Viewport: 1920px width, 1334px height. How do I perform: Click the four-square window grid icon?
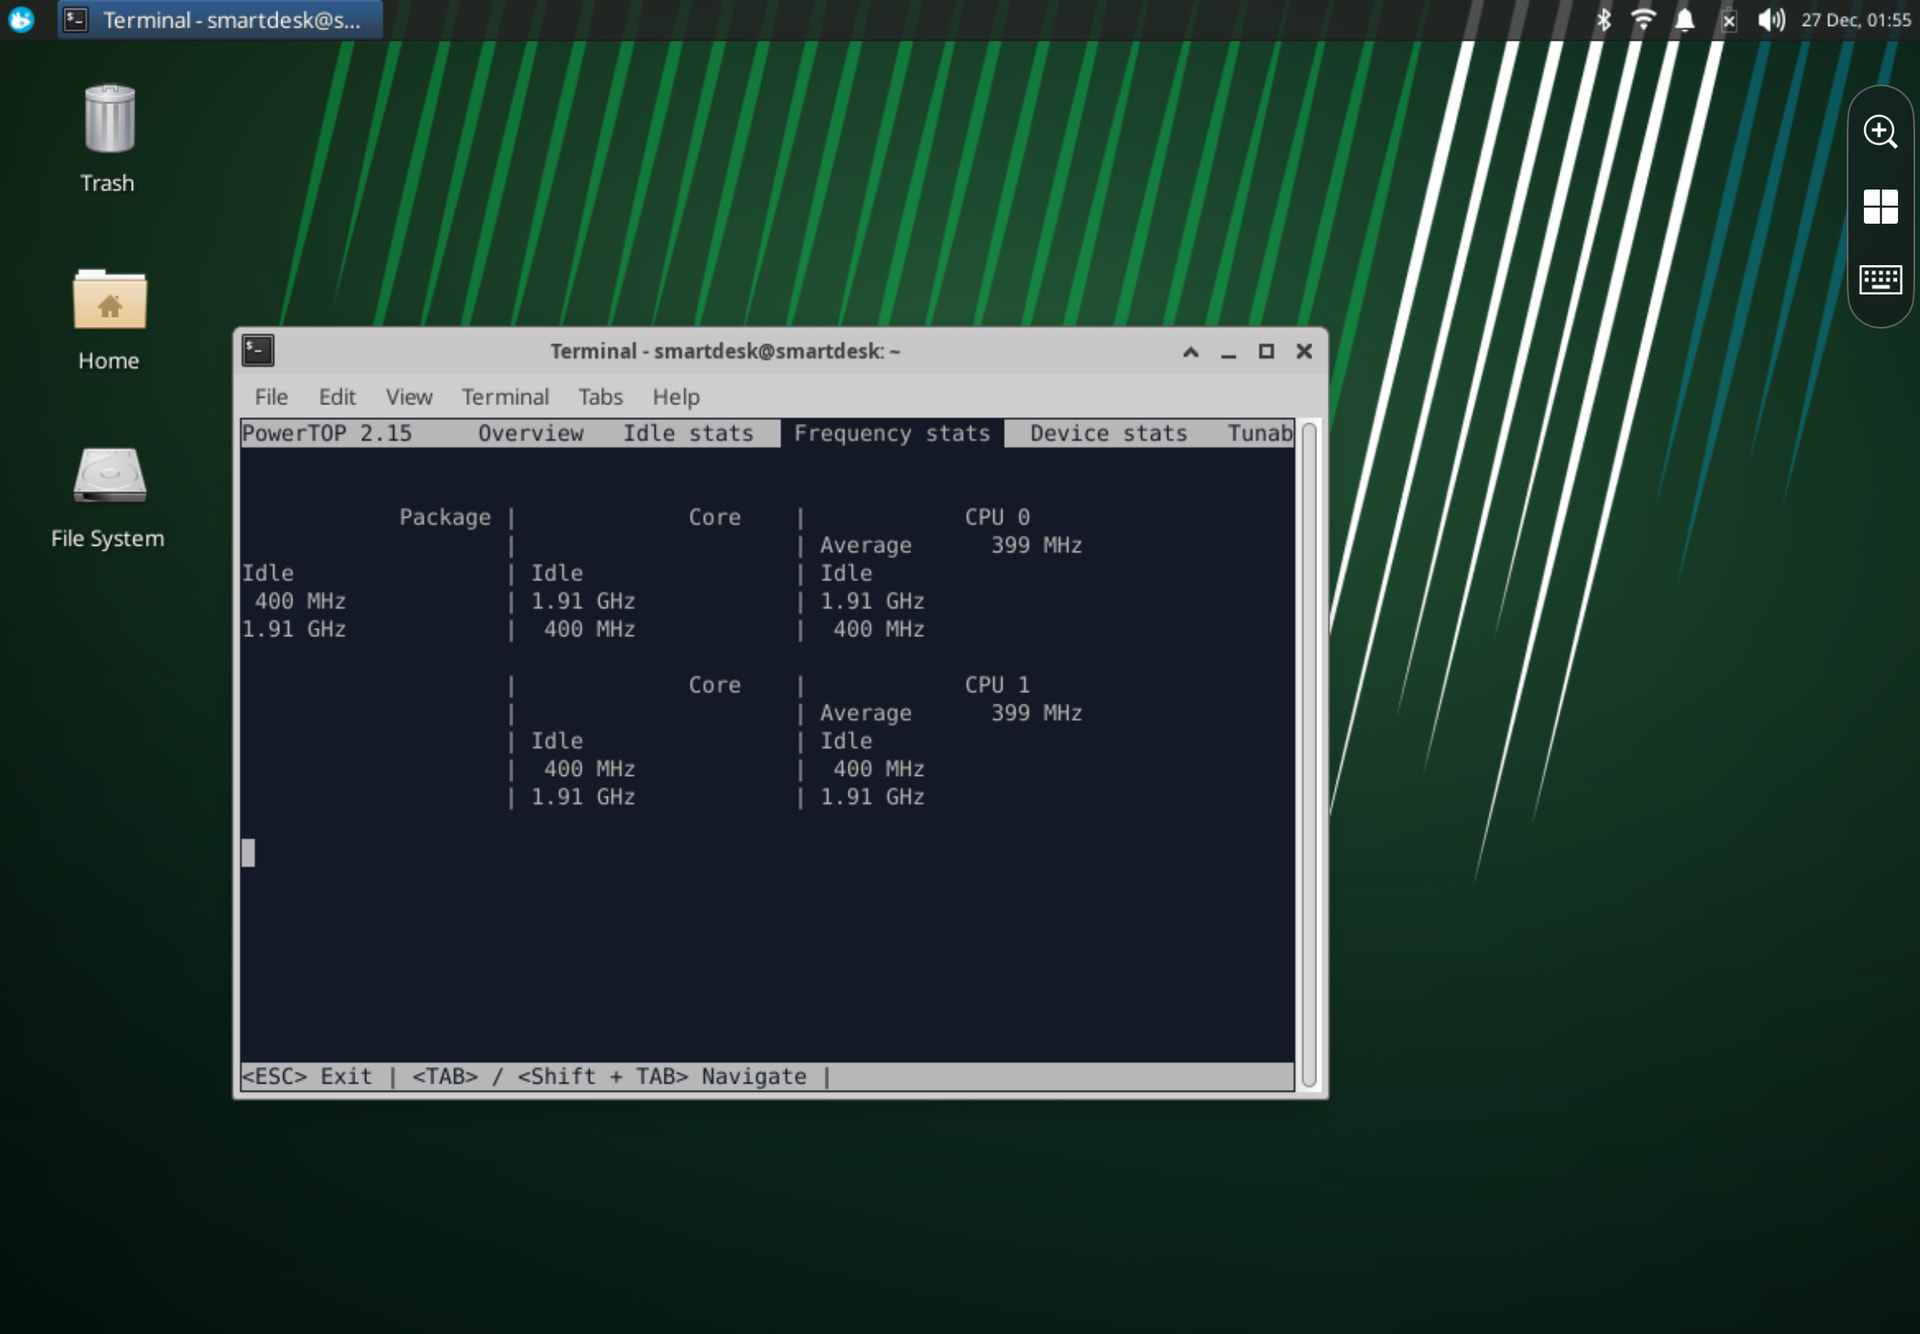click(x=1879, y=207)
